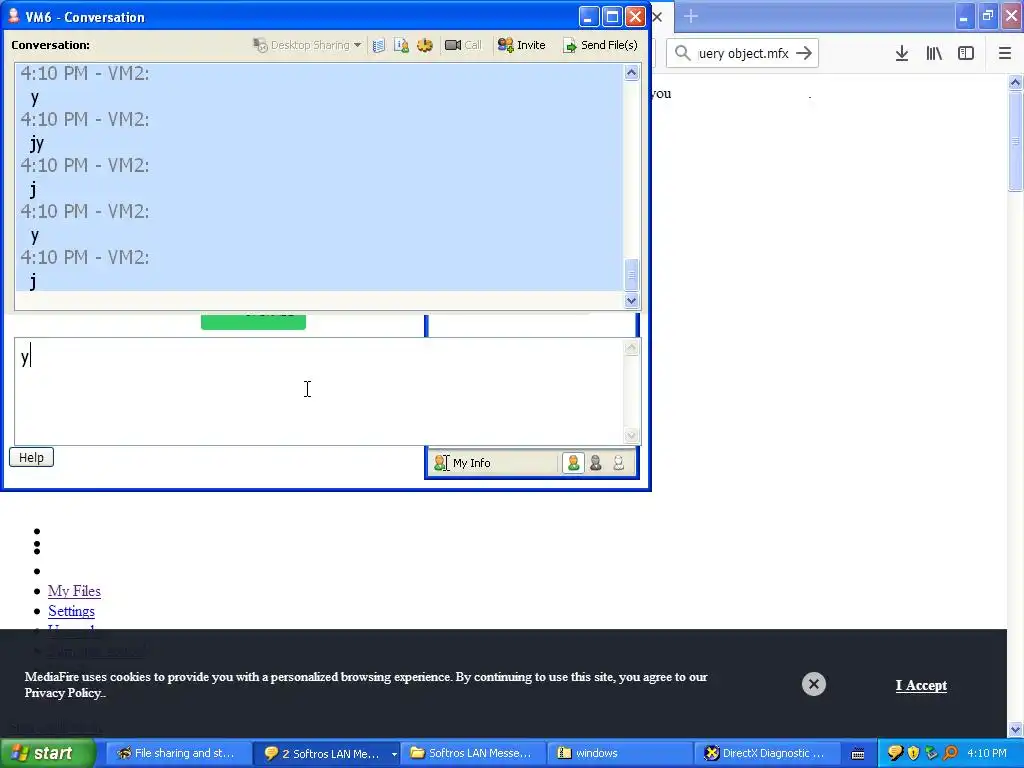Click the gear-shaped icon in conversation toolbar

pyautogui.click(x=425, y=45)
